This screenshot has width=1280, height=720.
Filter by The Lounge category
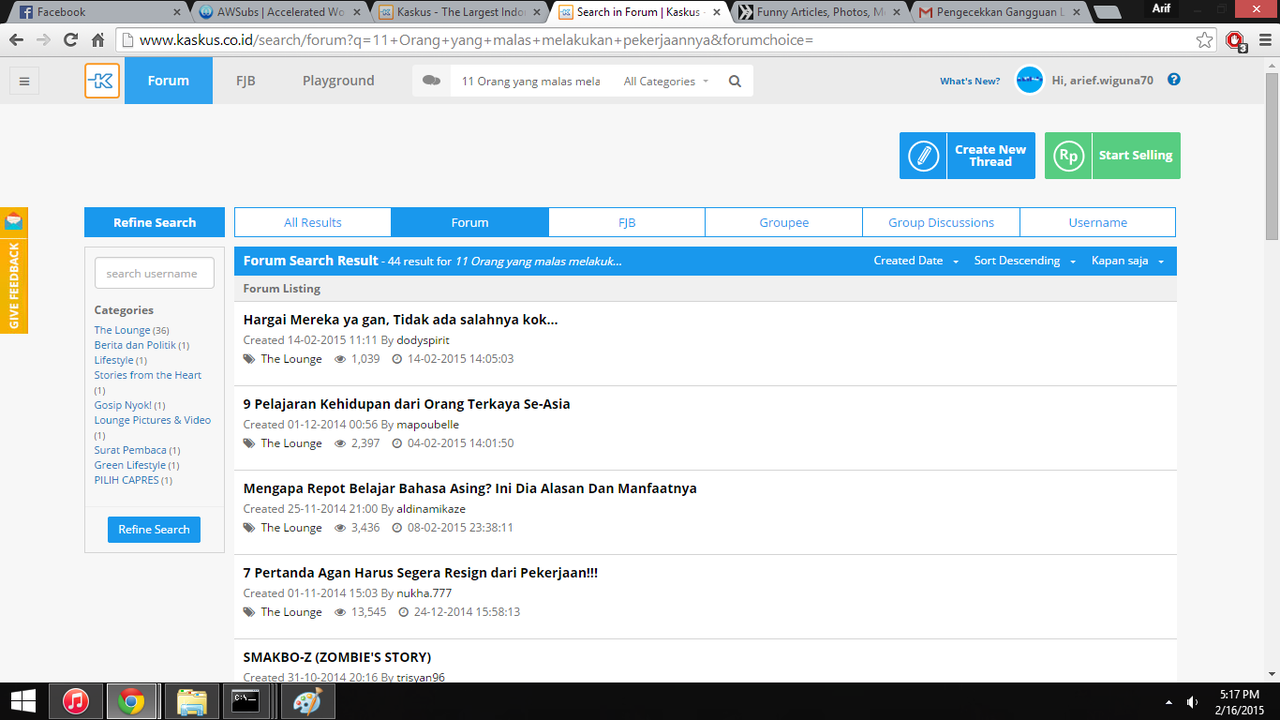pyautogui.click(x=122, y=330)
